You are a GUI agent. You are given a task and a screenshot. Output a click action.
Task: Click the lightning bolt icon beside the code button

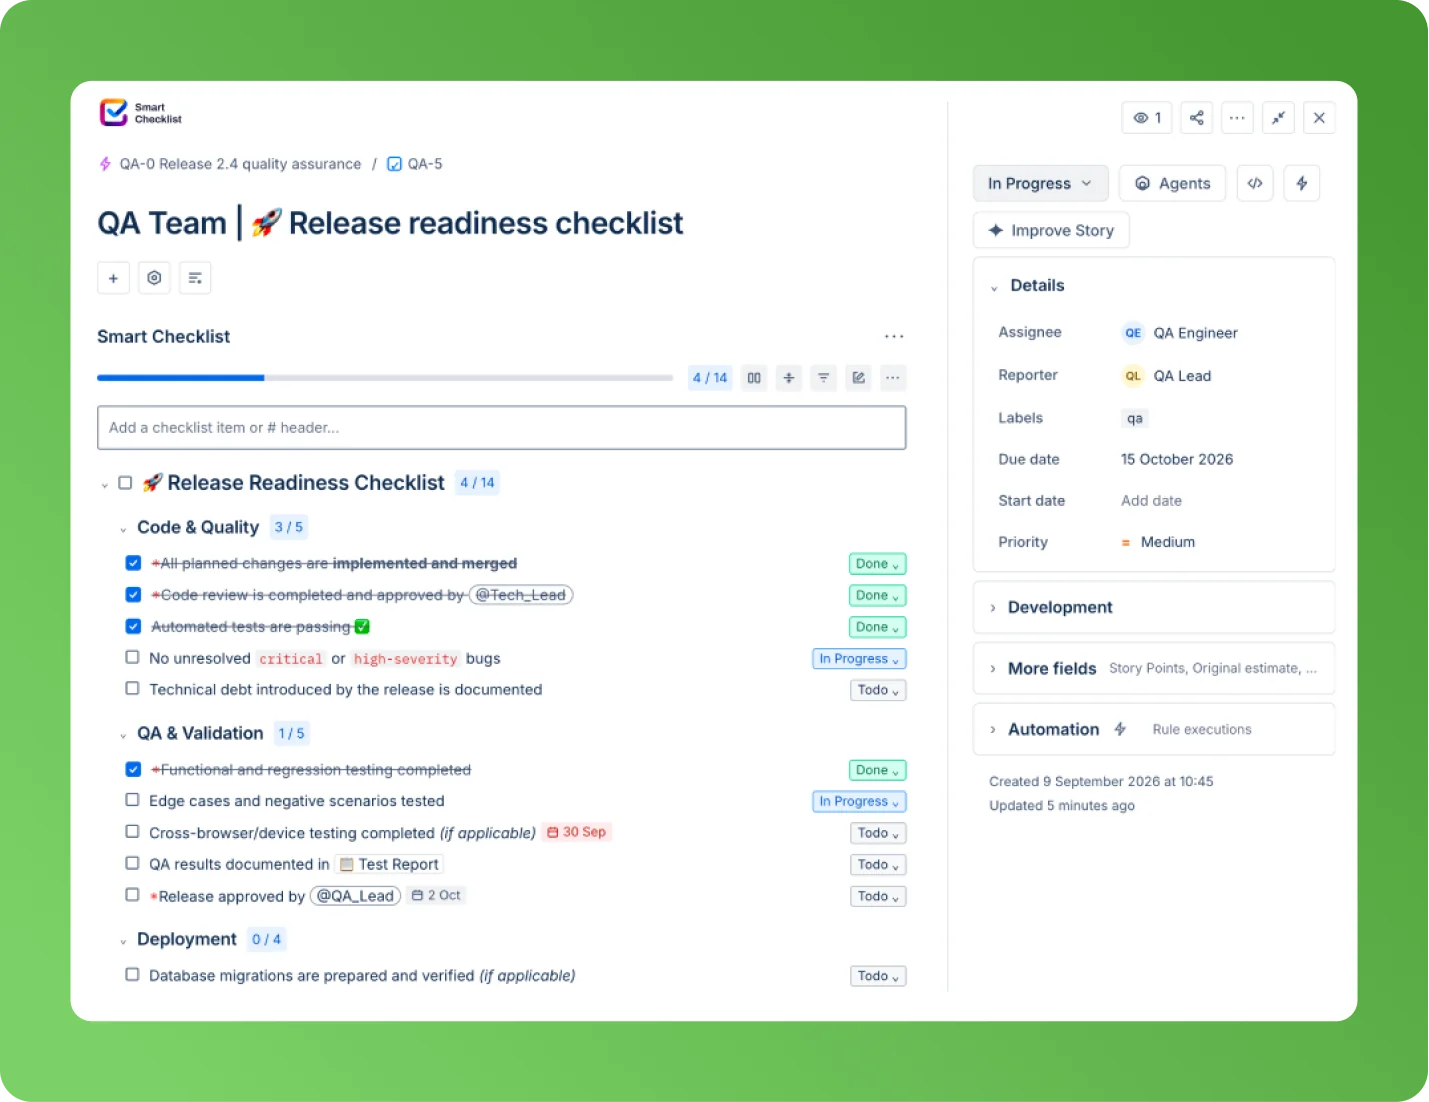[1302, 183]
